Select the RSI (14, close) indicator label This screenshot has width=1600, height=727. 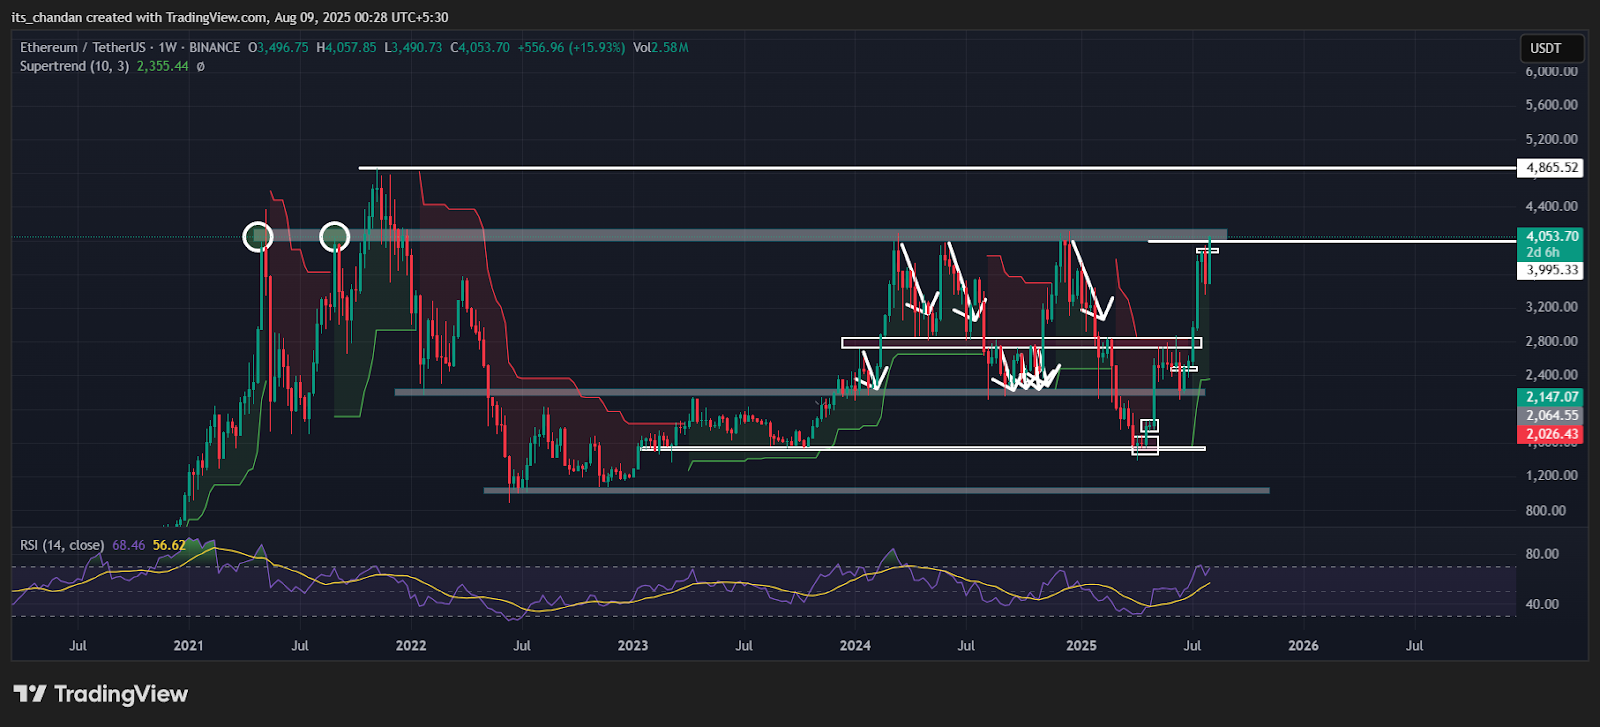[x=62, y=545]
